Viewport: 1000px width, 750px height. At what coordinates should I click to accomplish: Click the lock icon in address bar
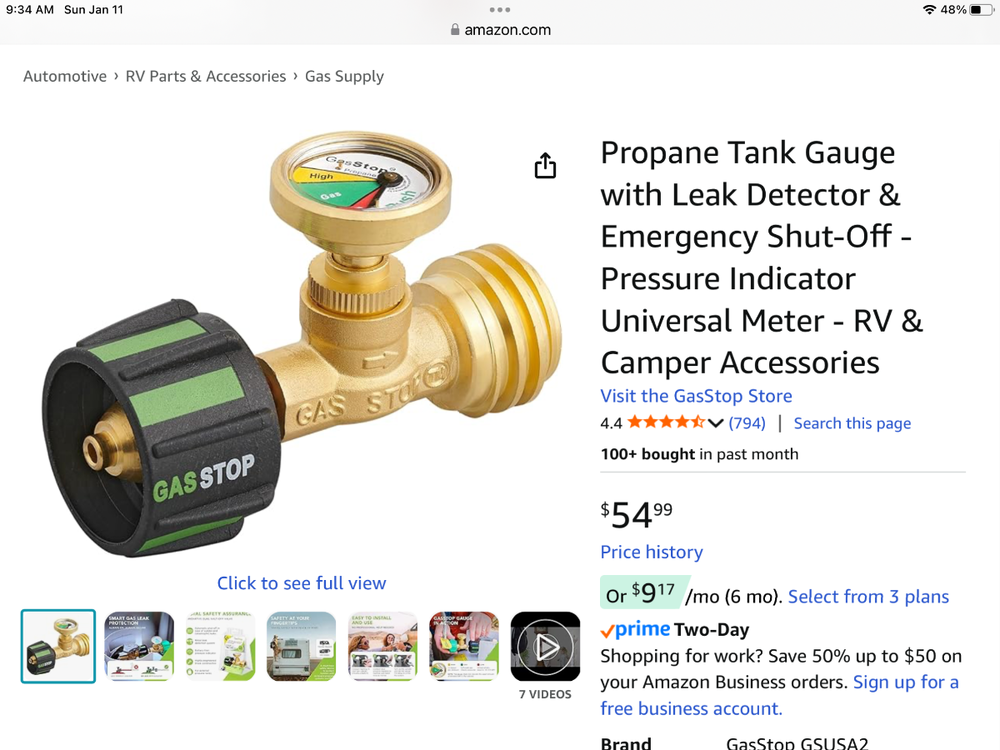coord(455,29)
